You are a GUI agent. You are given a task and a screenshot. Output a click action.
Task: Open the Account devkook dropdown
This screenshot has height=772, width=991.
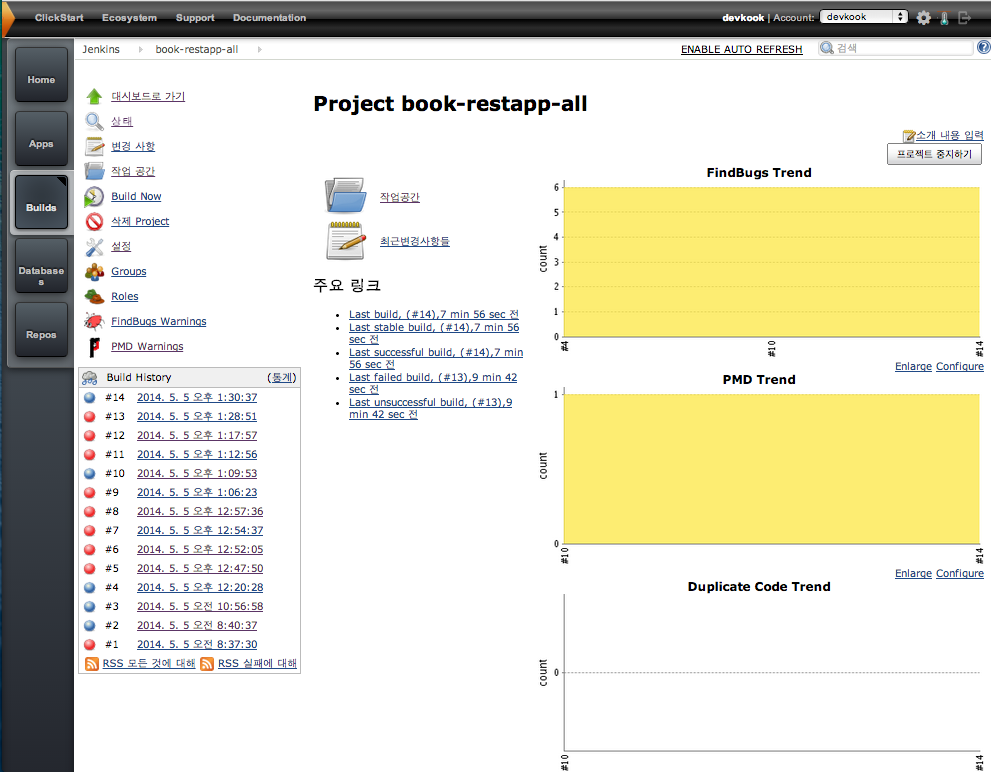(x=863, y=17)
